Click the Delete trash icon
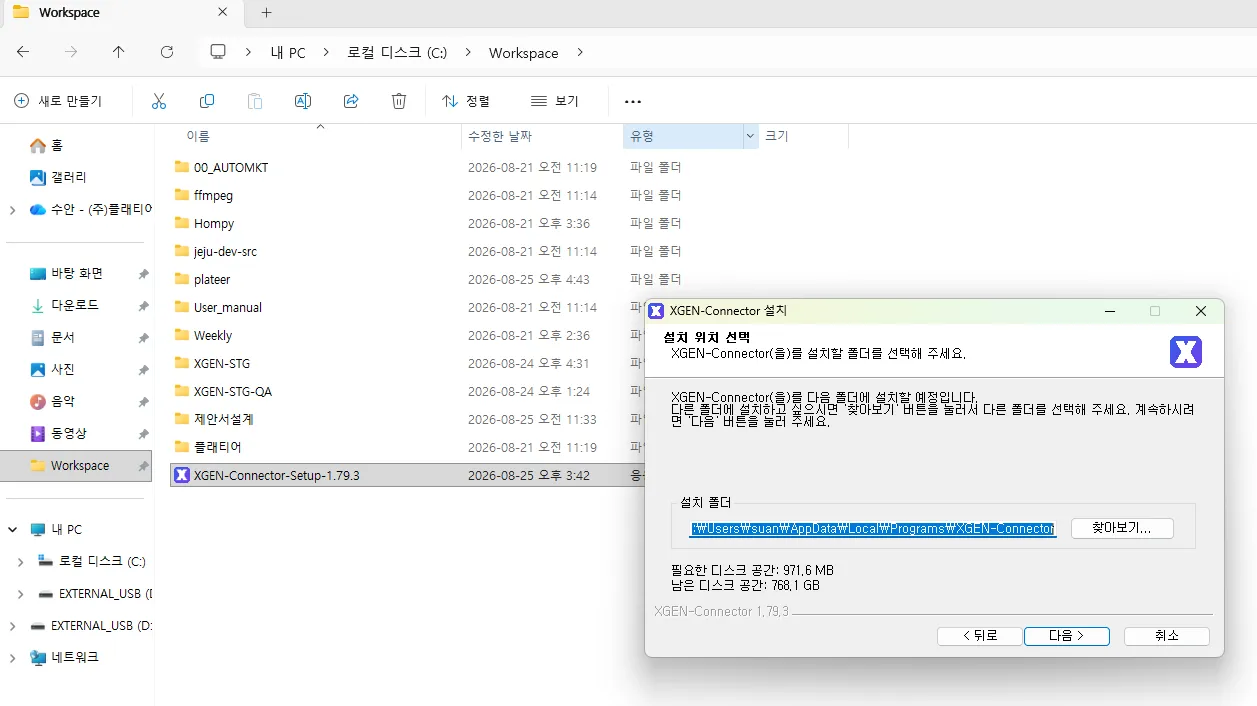Image resolution: width=1257 pixels, height=706 pixels. [399, 101]
